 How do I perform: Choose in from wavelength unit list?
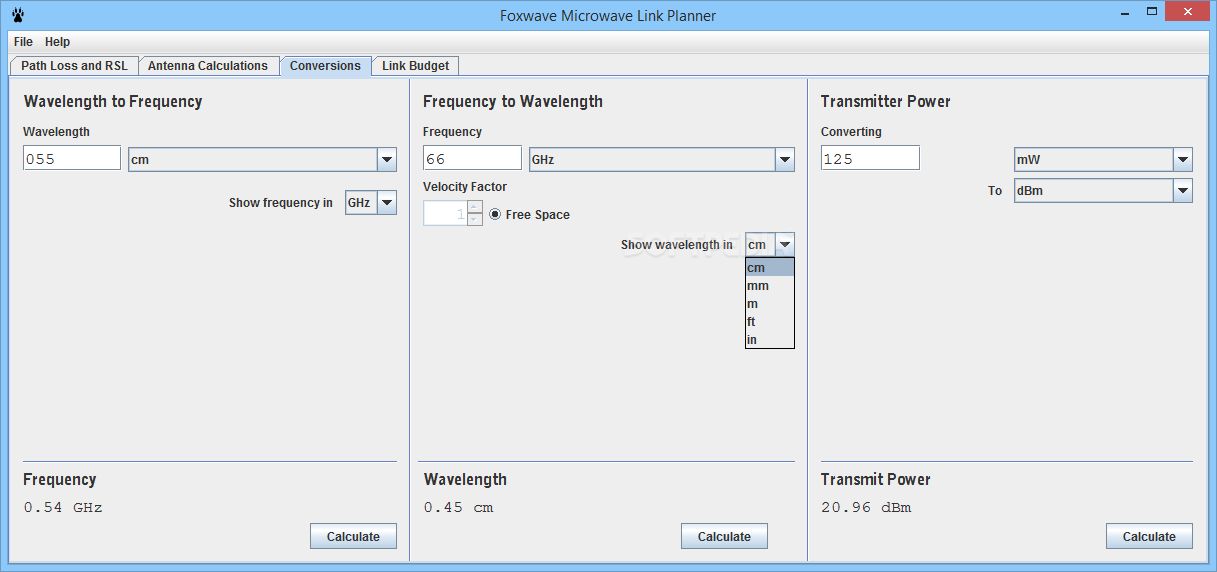pos(770,339)
